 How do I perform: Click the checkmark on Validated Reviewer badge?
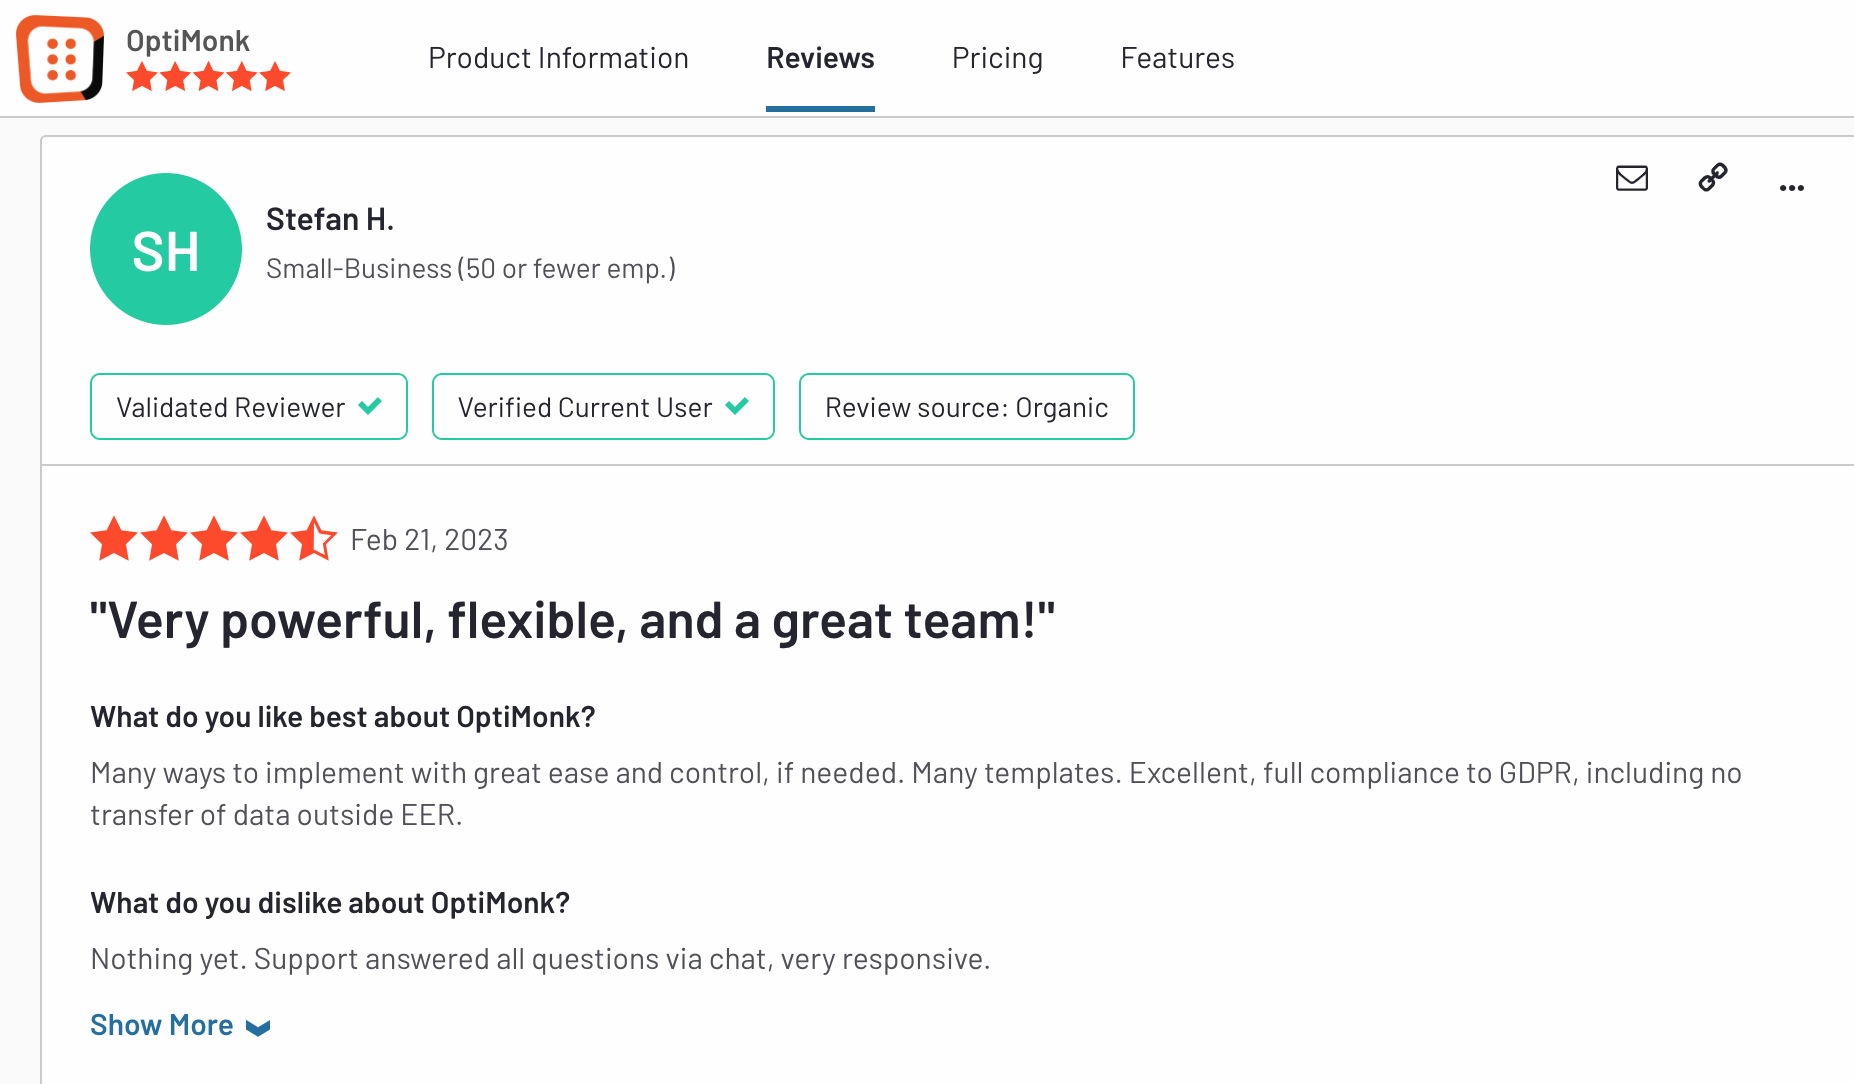click(370, 406)
